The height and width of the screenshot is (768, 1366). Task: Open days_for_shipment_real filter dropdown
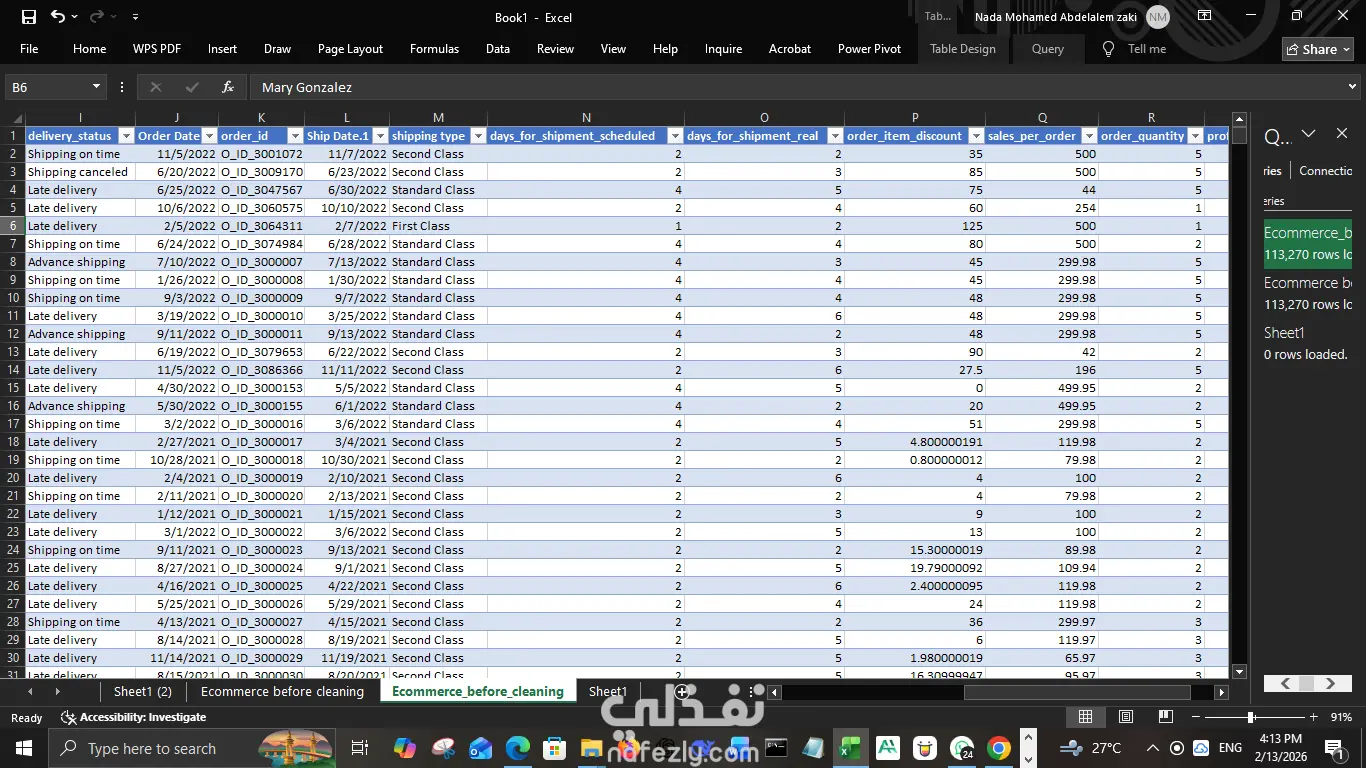pyautogui.click(x=835, y=136)
